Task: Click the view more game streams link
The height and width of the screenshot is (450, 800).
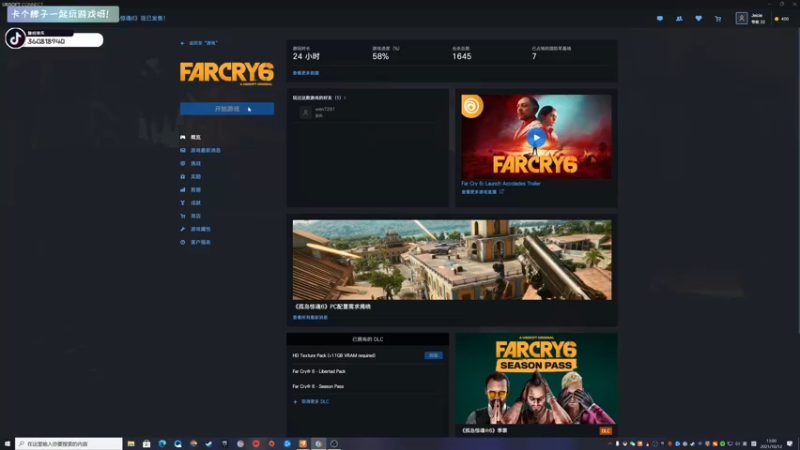Action: [482, 192]
